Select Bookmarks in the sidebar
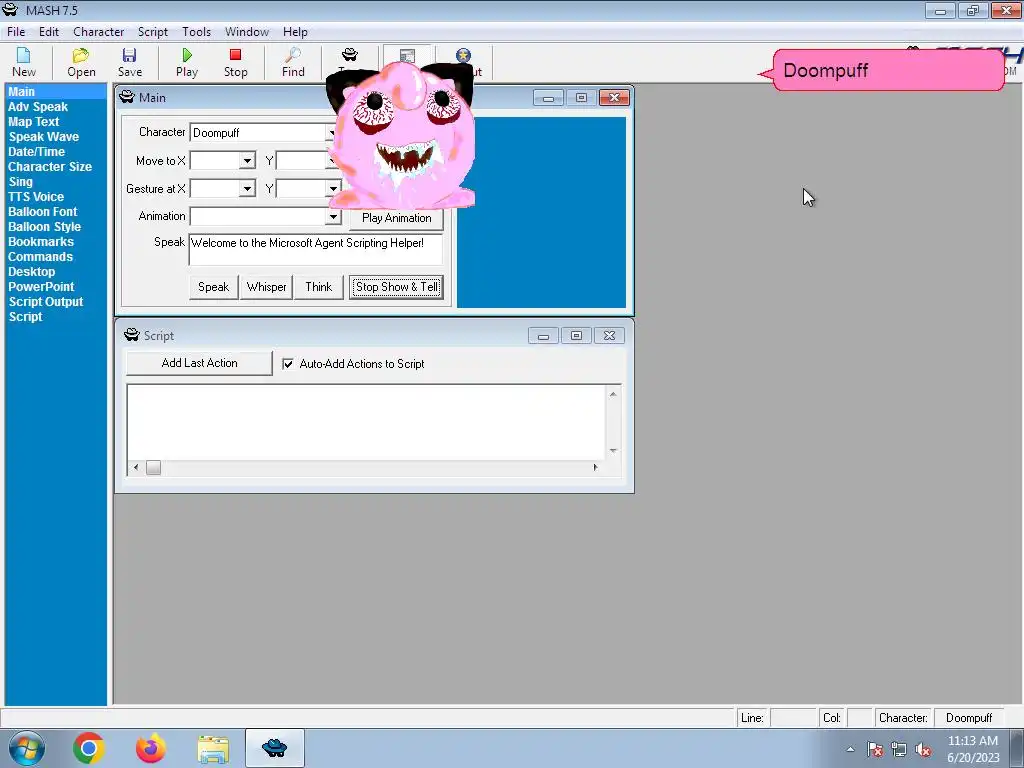Screen dimensions: 1024x768 (41, 242)
